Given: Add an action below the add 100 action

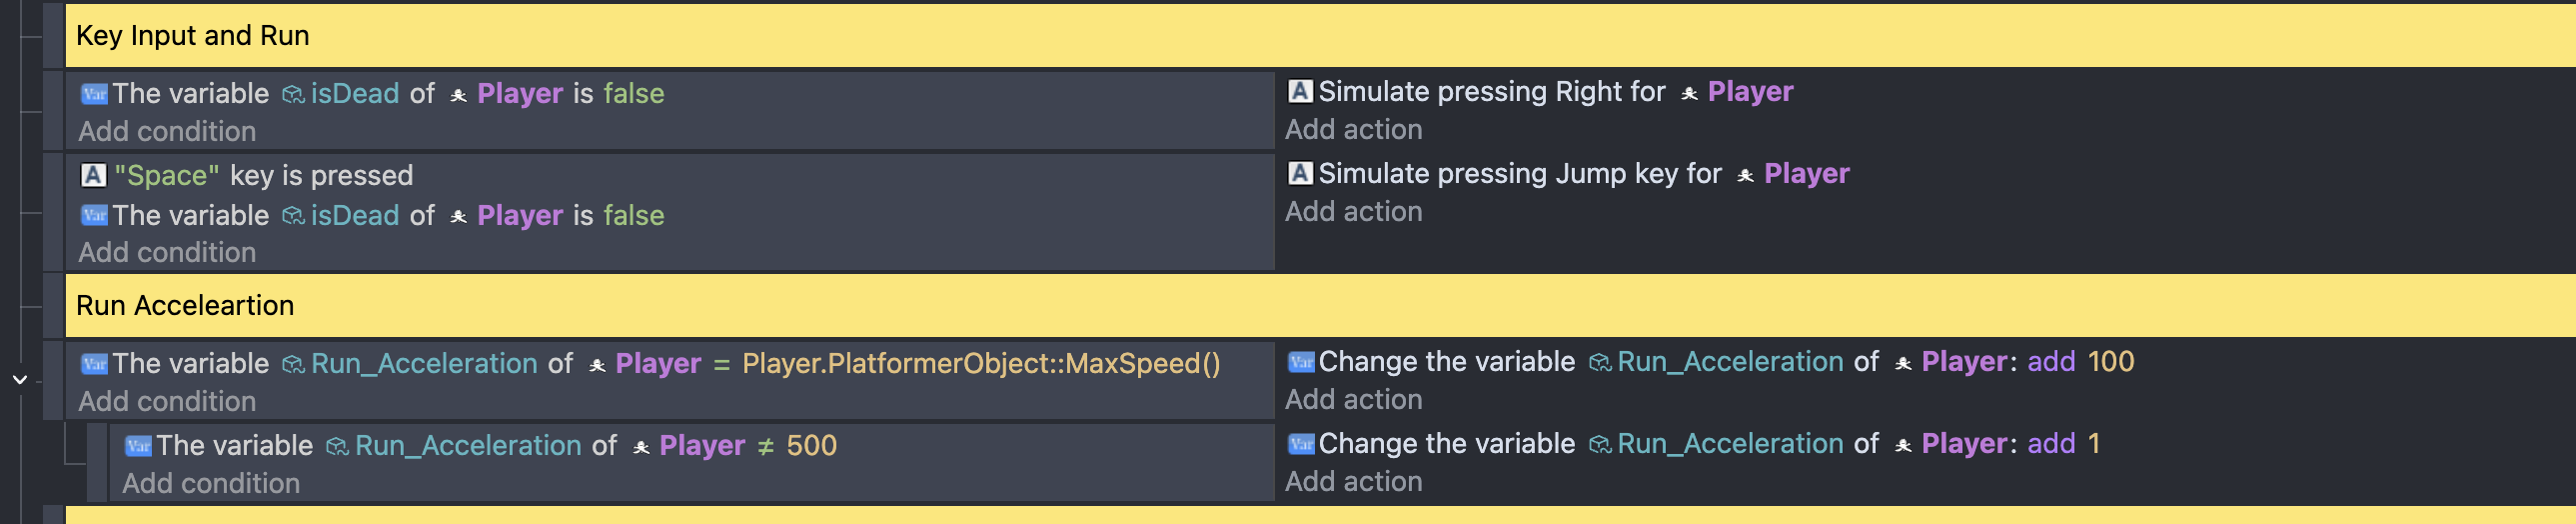Looking at the screenshot, I should (x=1353, y=400).
